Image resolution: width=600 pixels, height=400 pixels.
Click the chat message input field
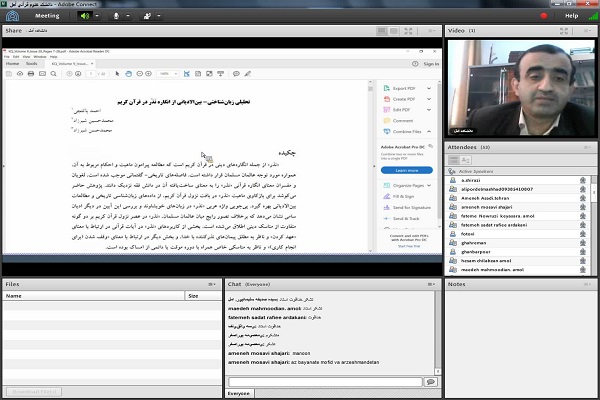pos(325,382)
